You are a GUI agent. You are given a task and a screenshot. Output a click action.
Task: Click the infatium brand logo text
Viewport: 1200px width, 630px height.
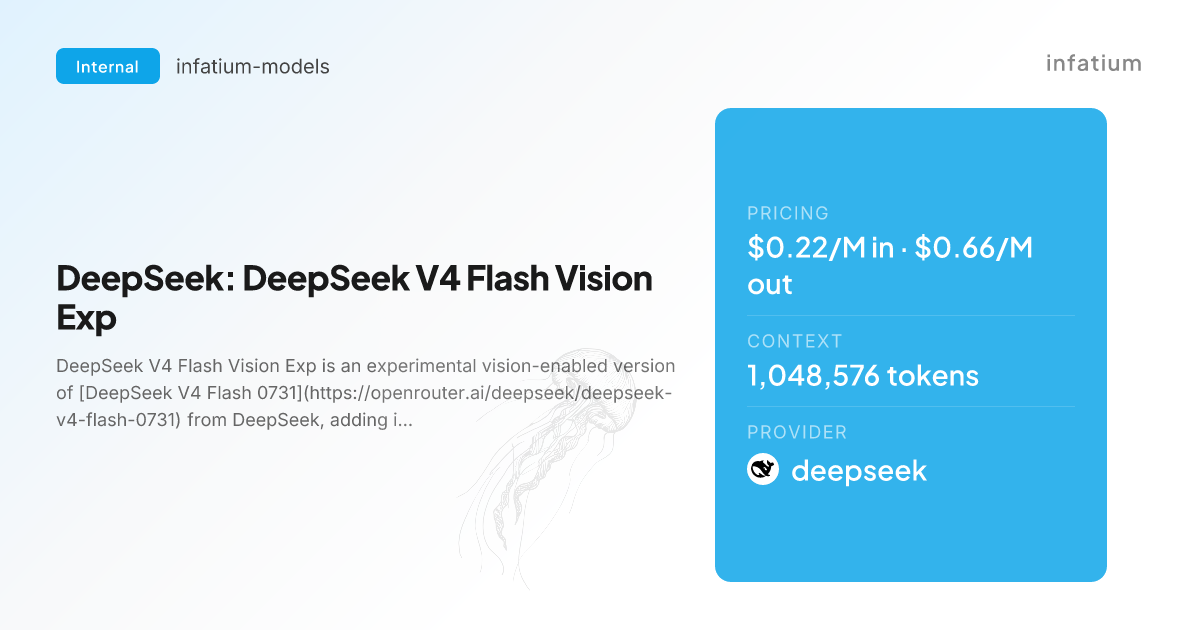pos(1094,63)
